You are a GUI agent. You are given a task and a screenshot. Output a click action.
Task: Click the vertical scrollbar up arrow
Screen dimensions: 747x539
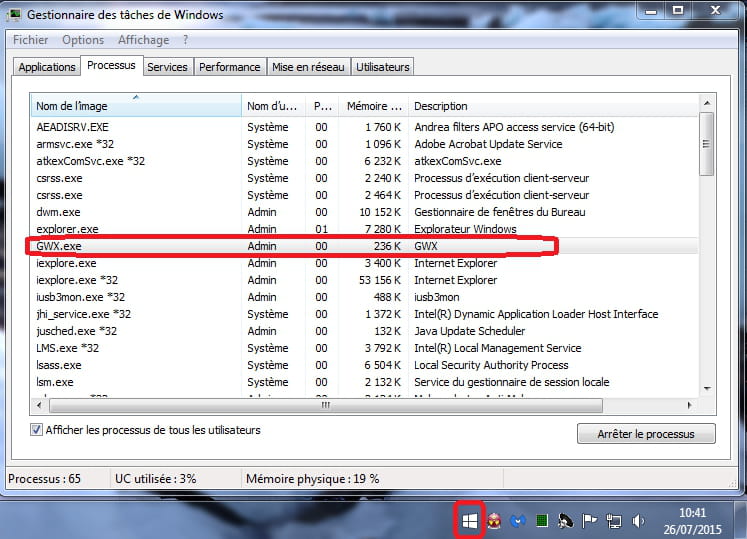coord(707,102)
